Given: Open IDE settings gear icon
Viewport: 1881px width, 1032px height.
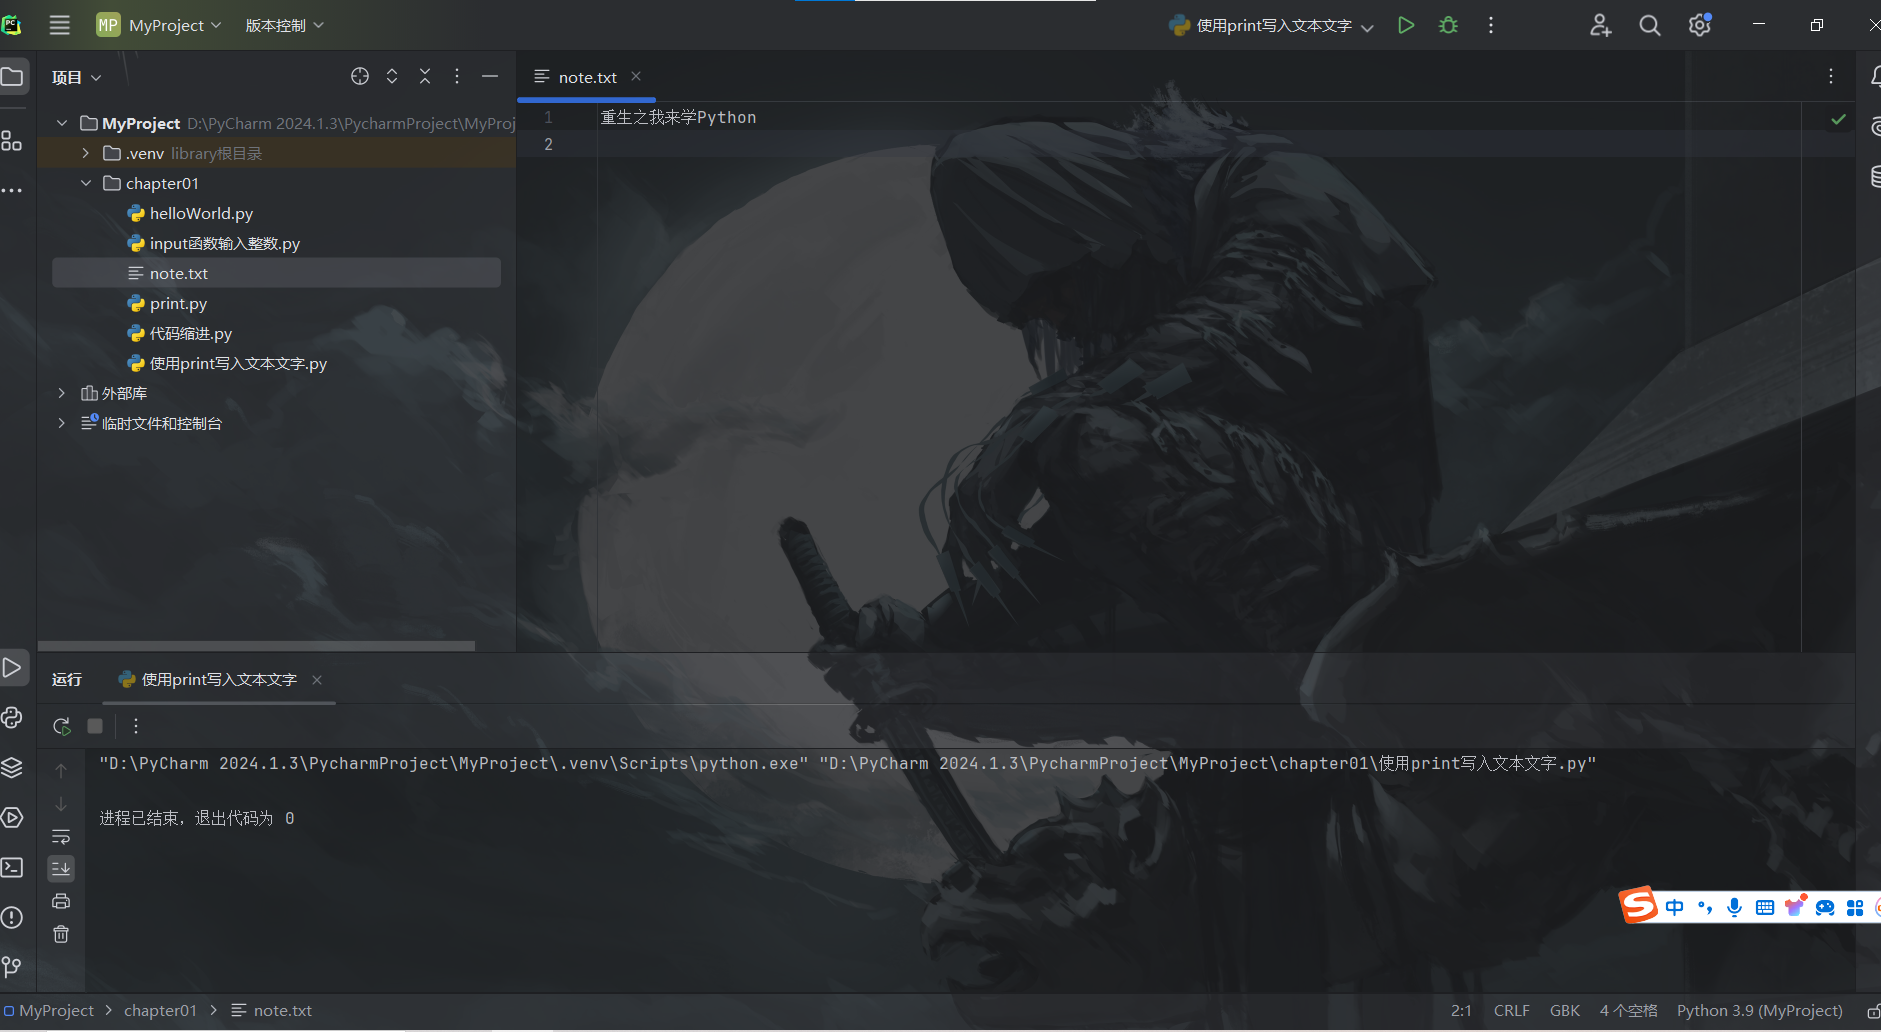Looking at the screenshot, I should coord(1700,25).
